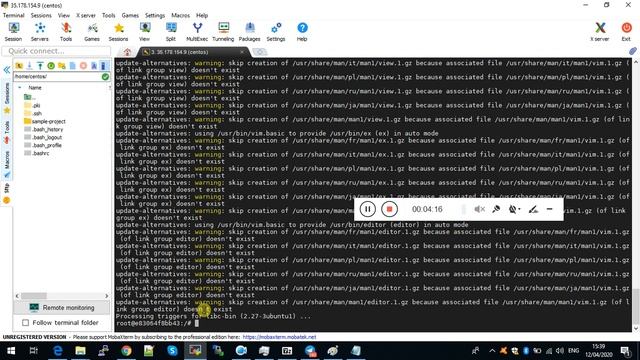Open the Macros menu
The width and height of the screenshot is (640, 360).
[x=180, y=15]
